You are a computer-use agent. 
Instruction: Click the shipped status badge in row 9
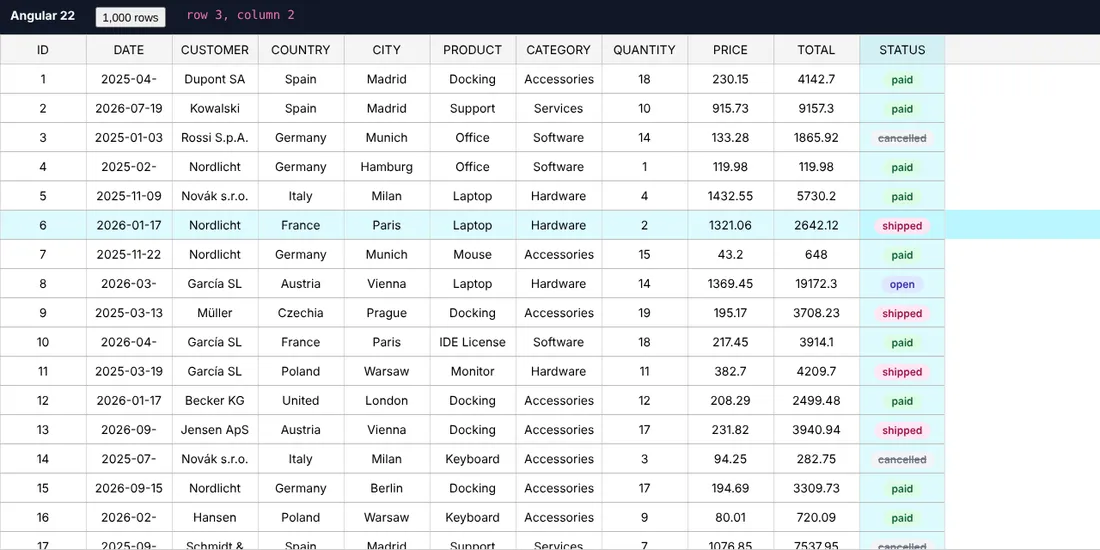(902, 314)
